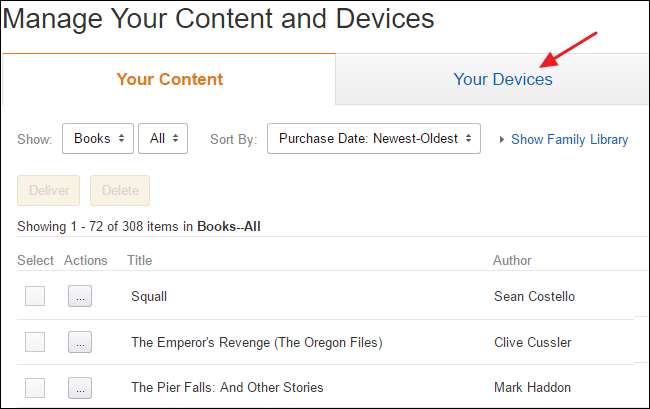The height and width of the screenshot is (409, 650).
Task: Open the book title Squall
Action: click(x=149, y=296)
